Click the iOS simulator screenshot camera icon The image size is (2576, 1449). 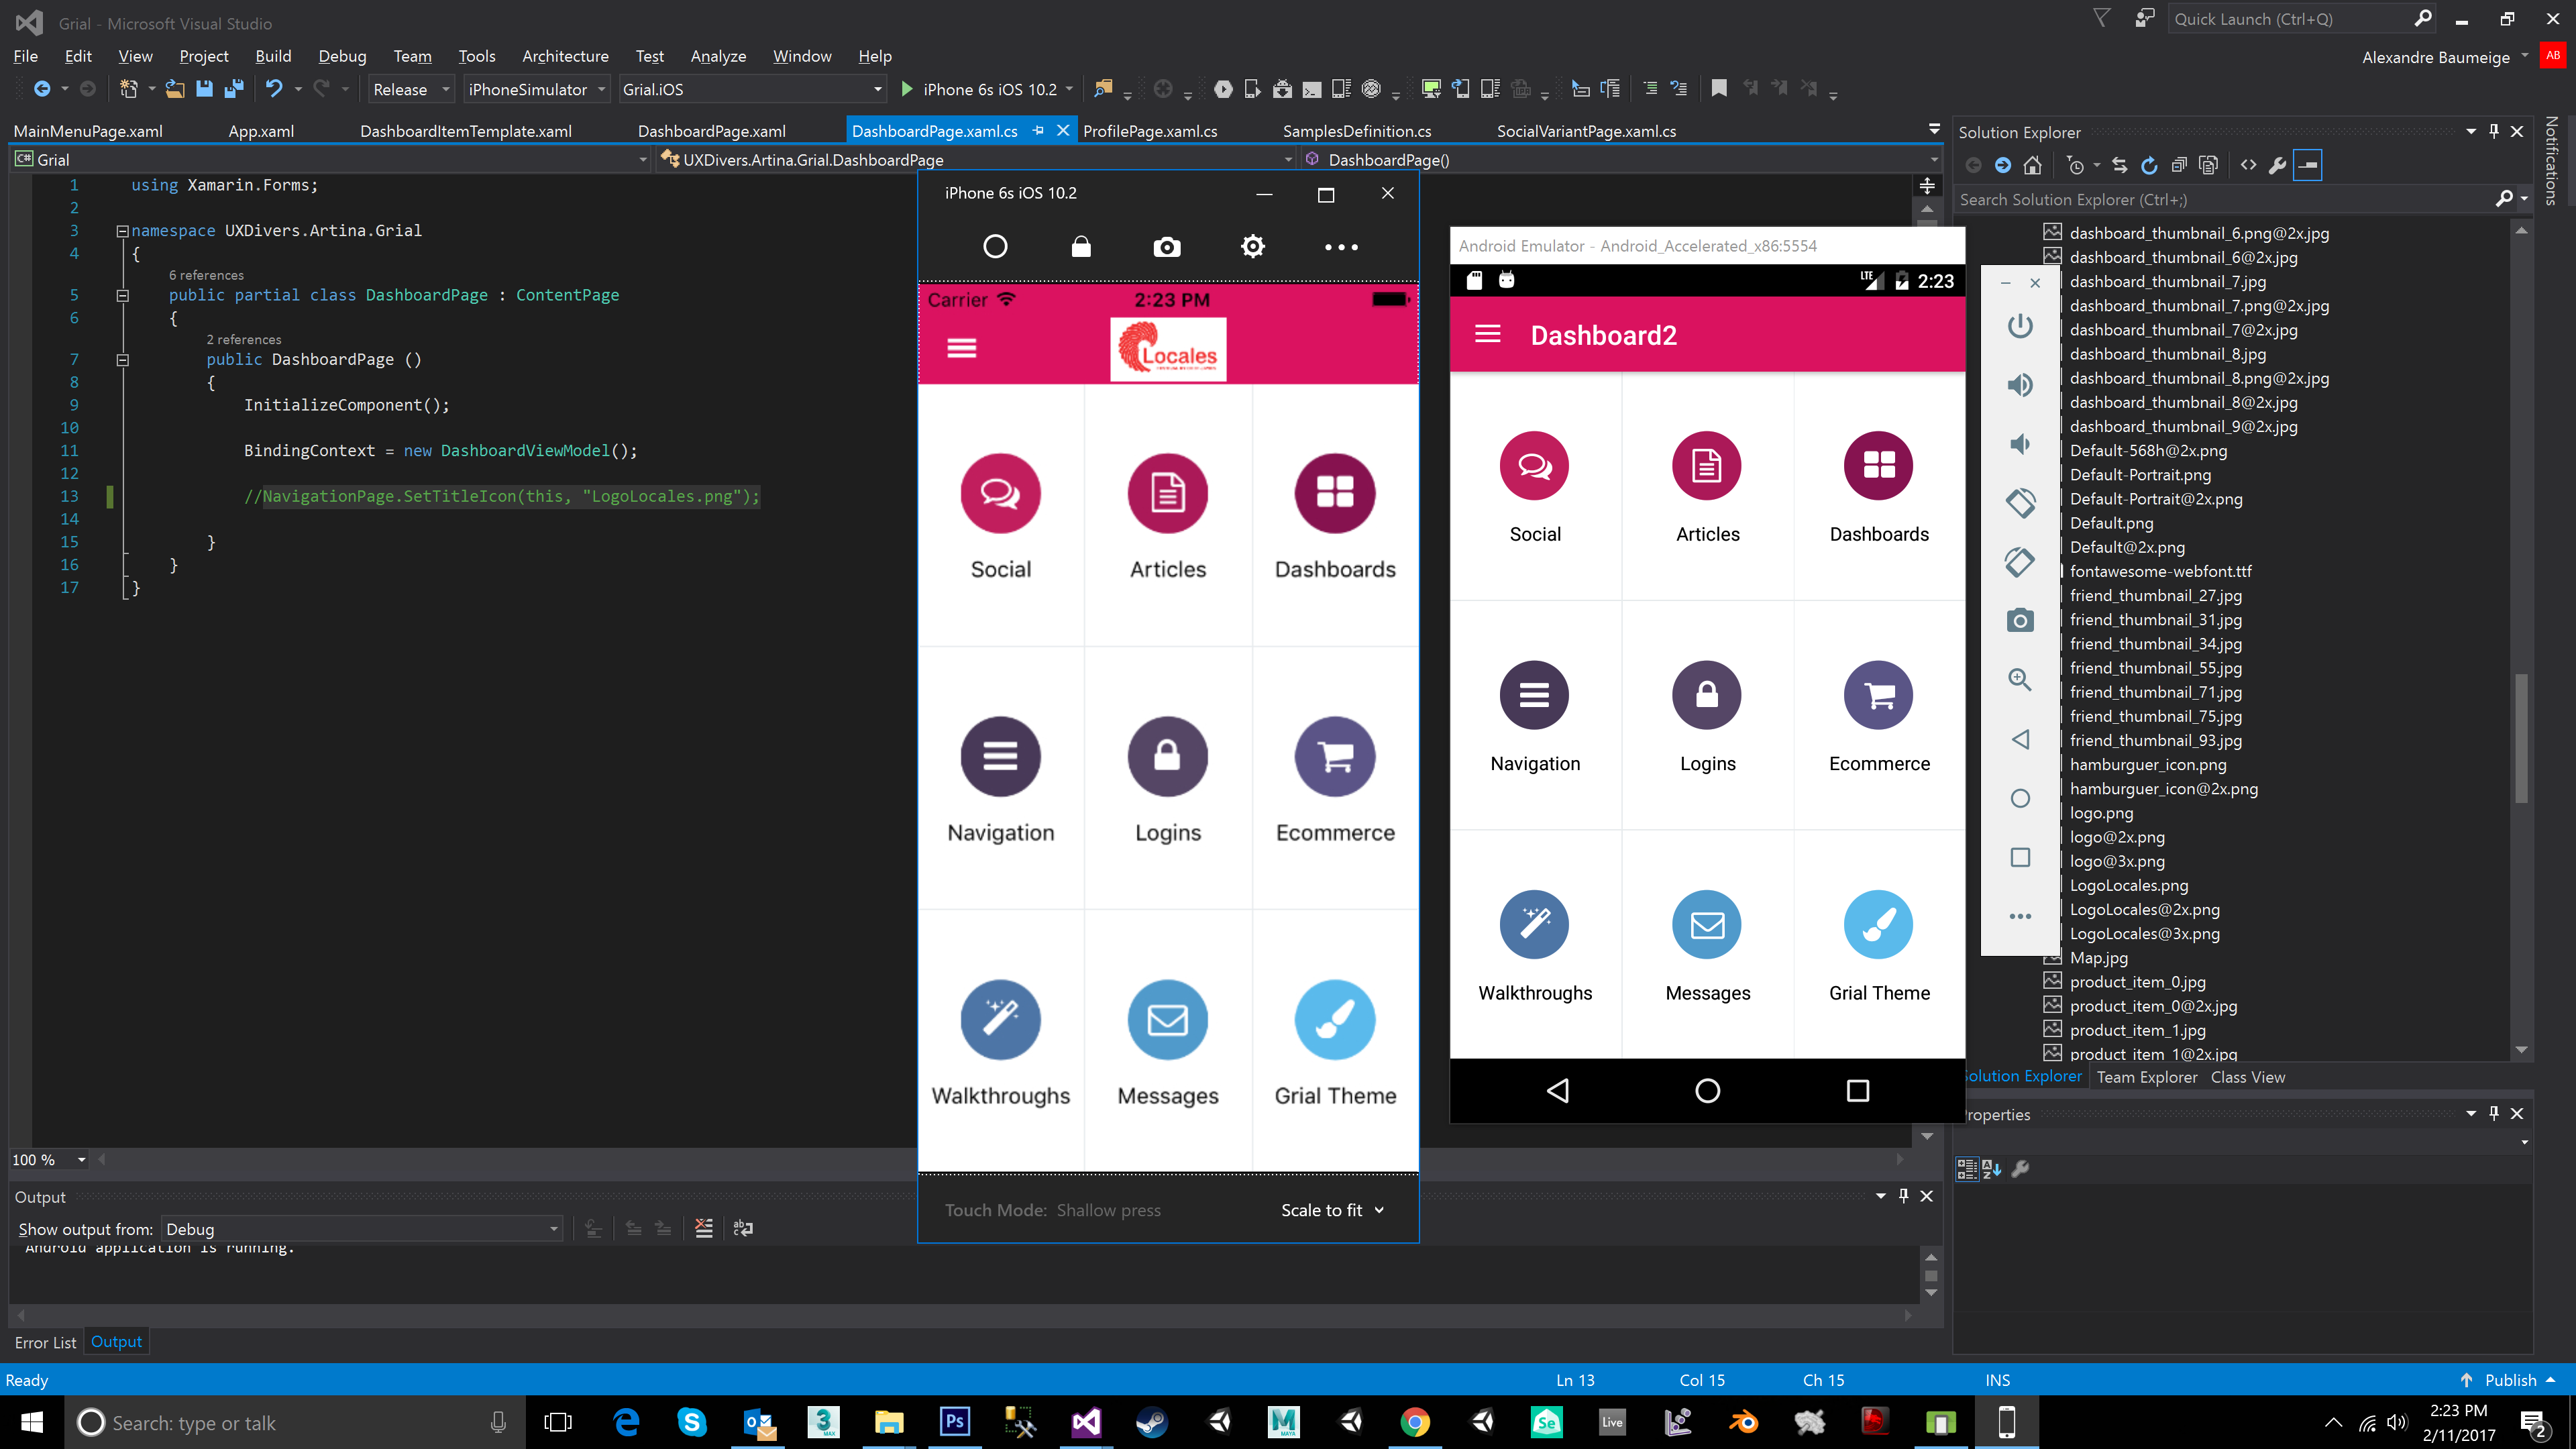[x=1166, y=247]
